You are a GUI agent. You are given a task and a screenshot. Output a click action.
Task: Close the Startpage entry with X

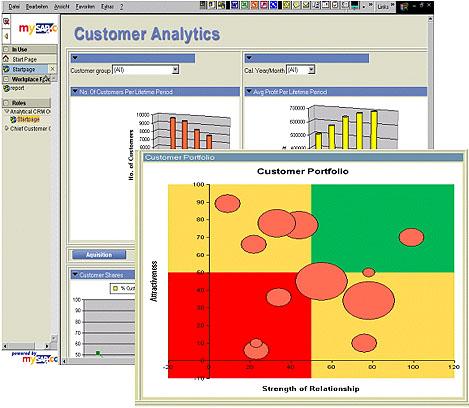pyautogui.click(x=52, y=69)
